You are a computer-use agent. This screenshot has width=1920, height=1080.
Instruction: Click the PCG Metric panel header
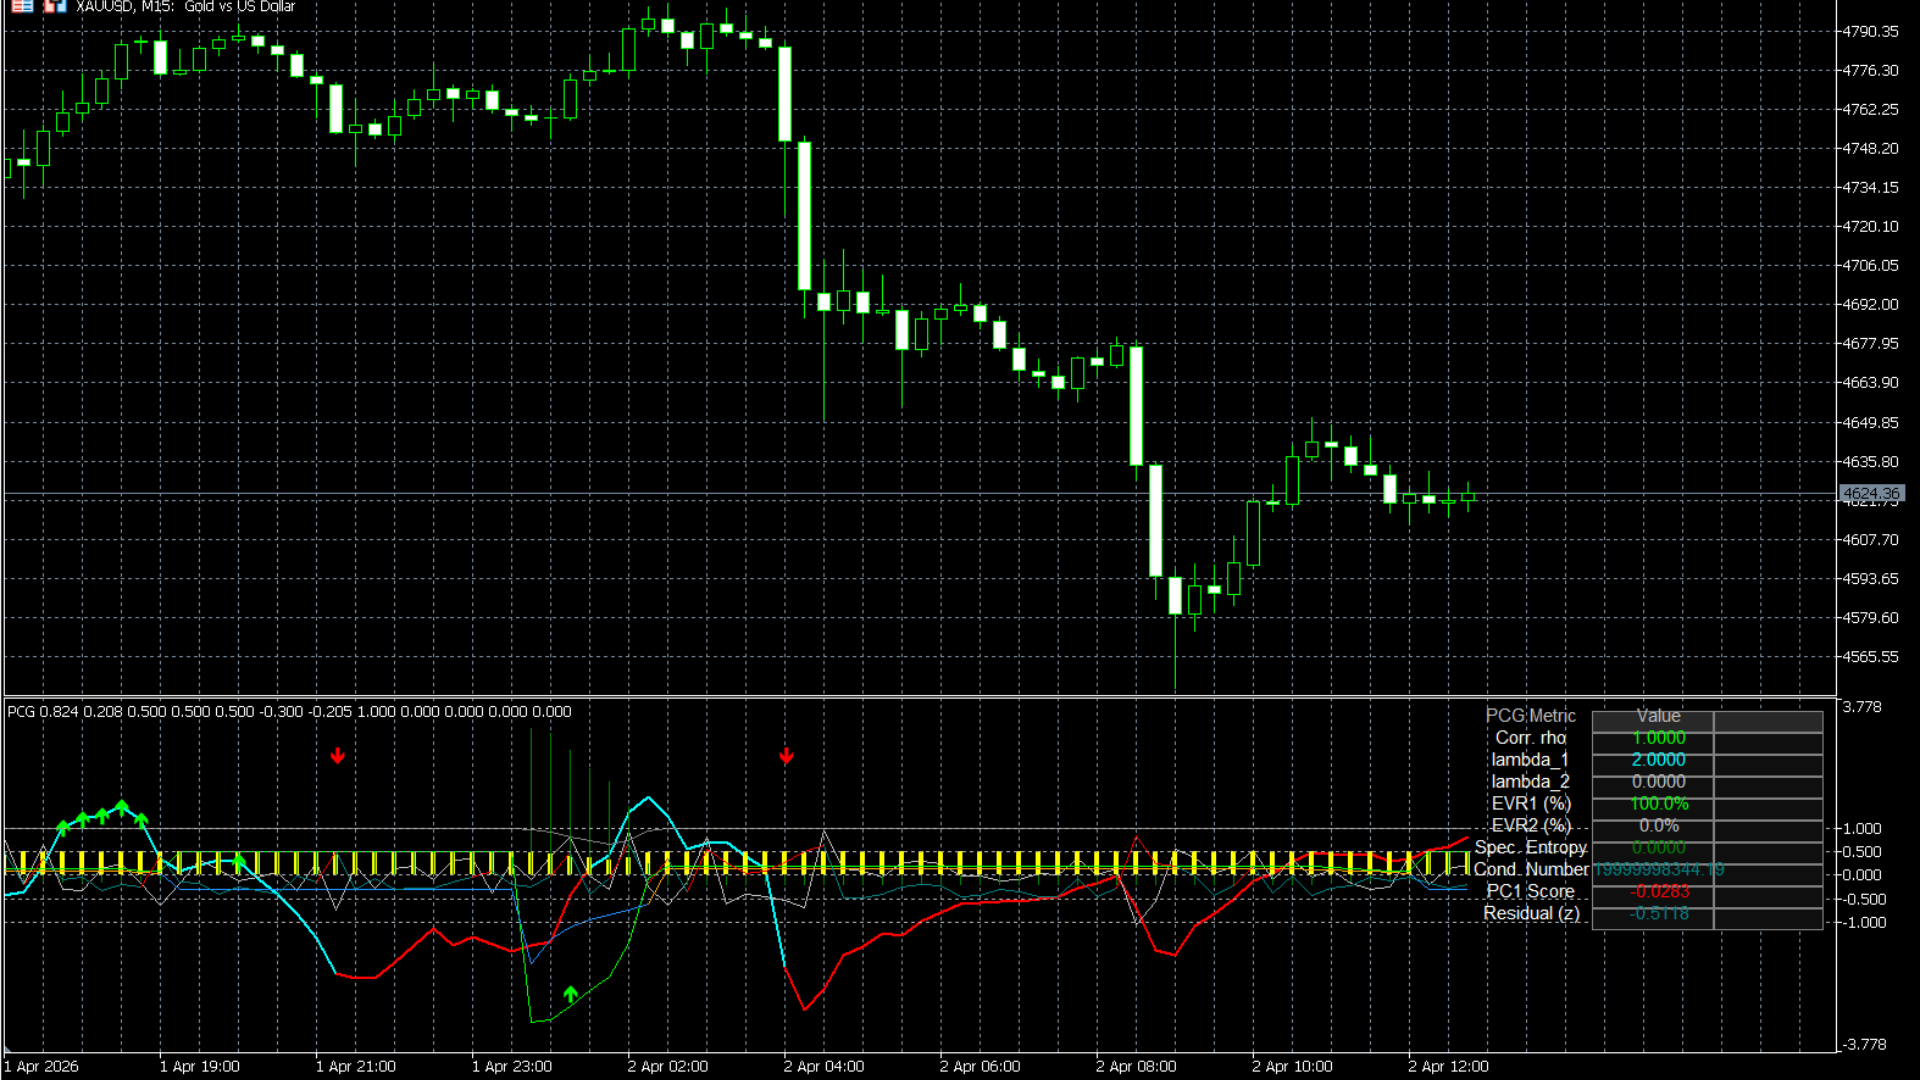click(x=1531, y=715)
